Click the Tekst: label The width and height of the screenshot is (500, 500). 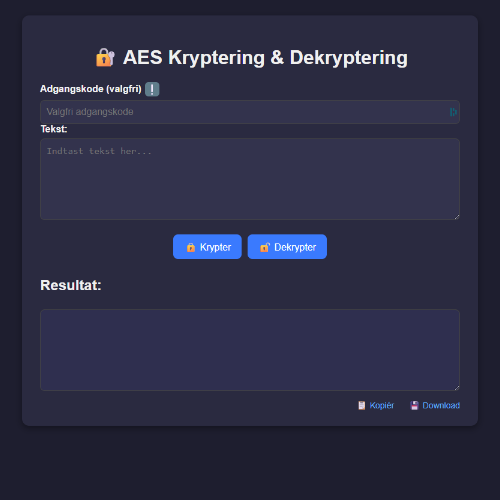click(x=54, y=129)
